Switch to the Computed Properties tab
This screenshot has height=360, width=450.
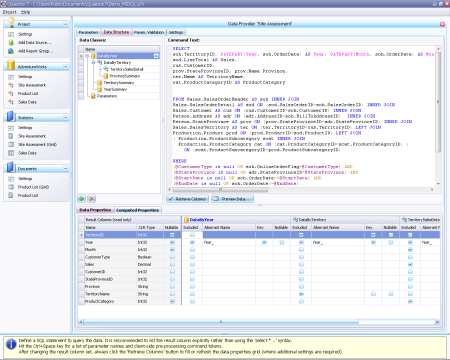click(138, 210)
